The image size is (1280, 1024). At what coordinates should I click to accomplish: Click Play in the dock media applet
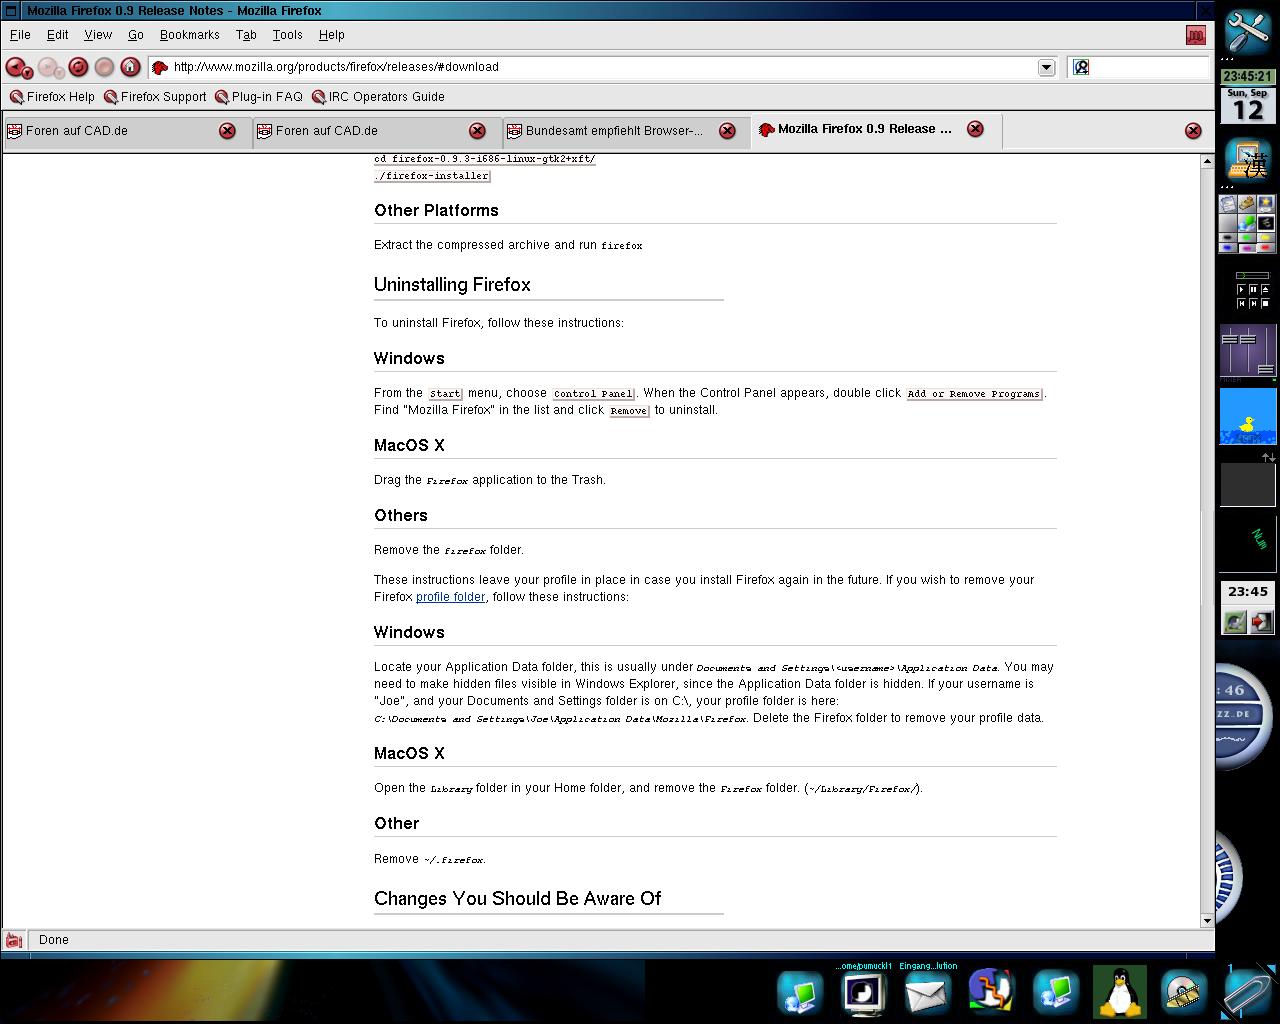tap(1242, 289)
